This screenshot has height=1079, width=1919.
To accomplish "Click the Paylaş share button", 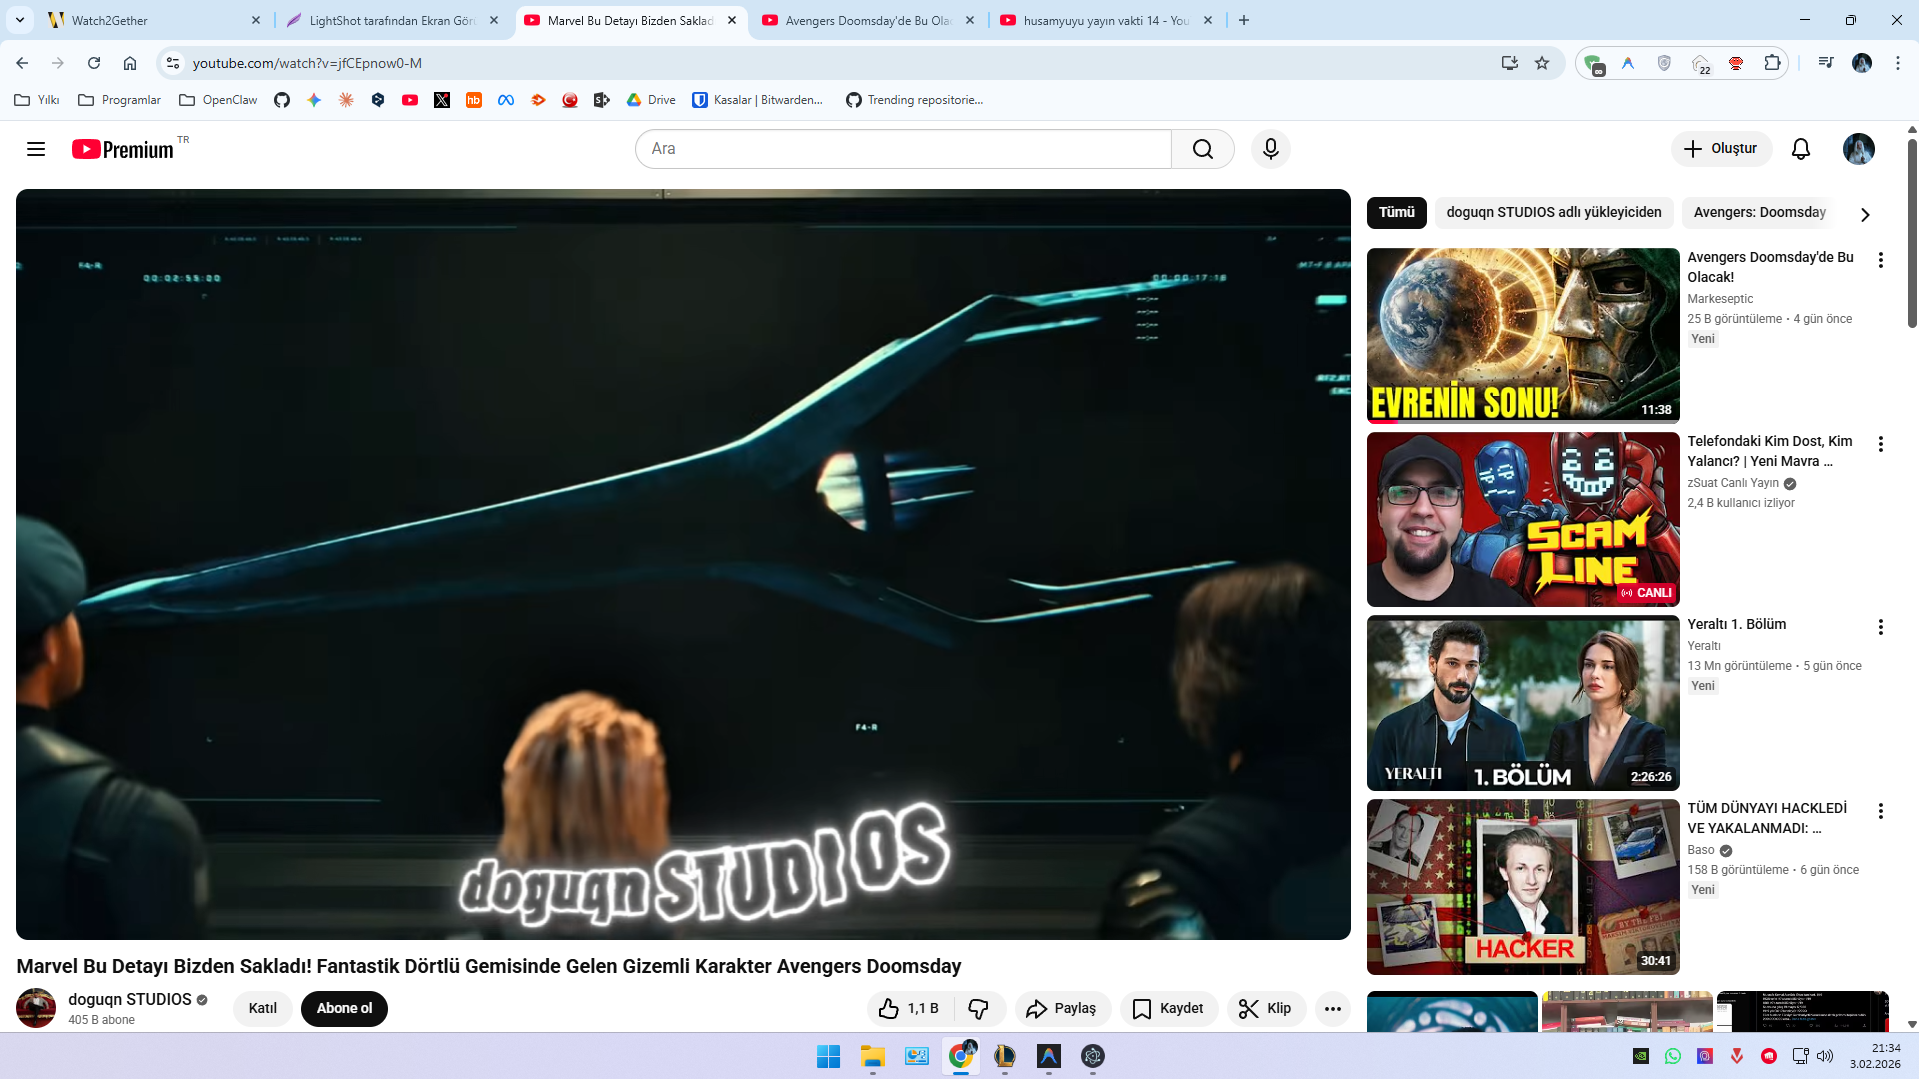I will point(1063,1009).
